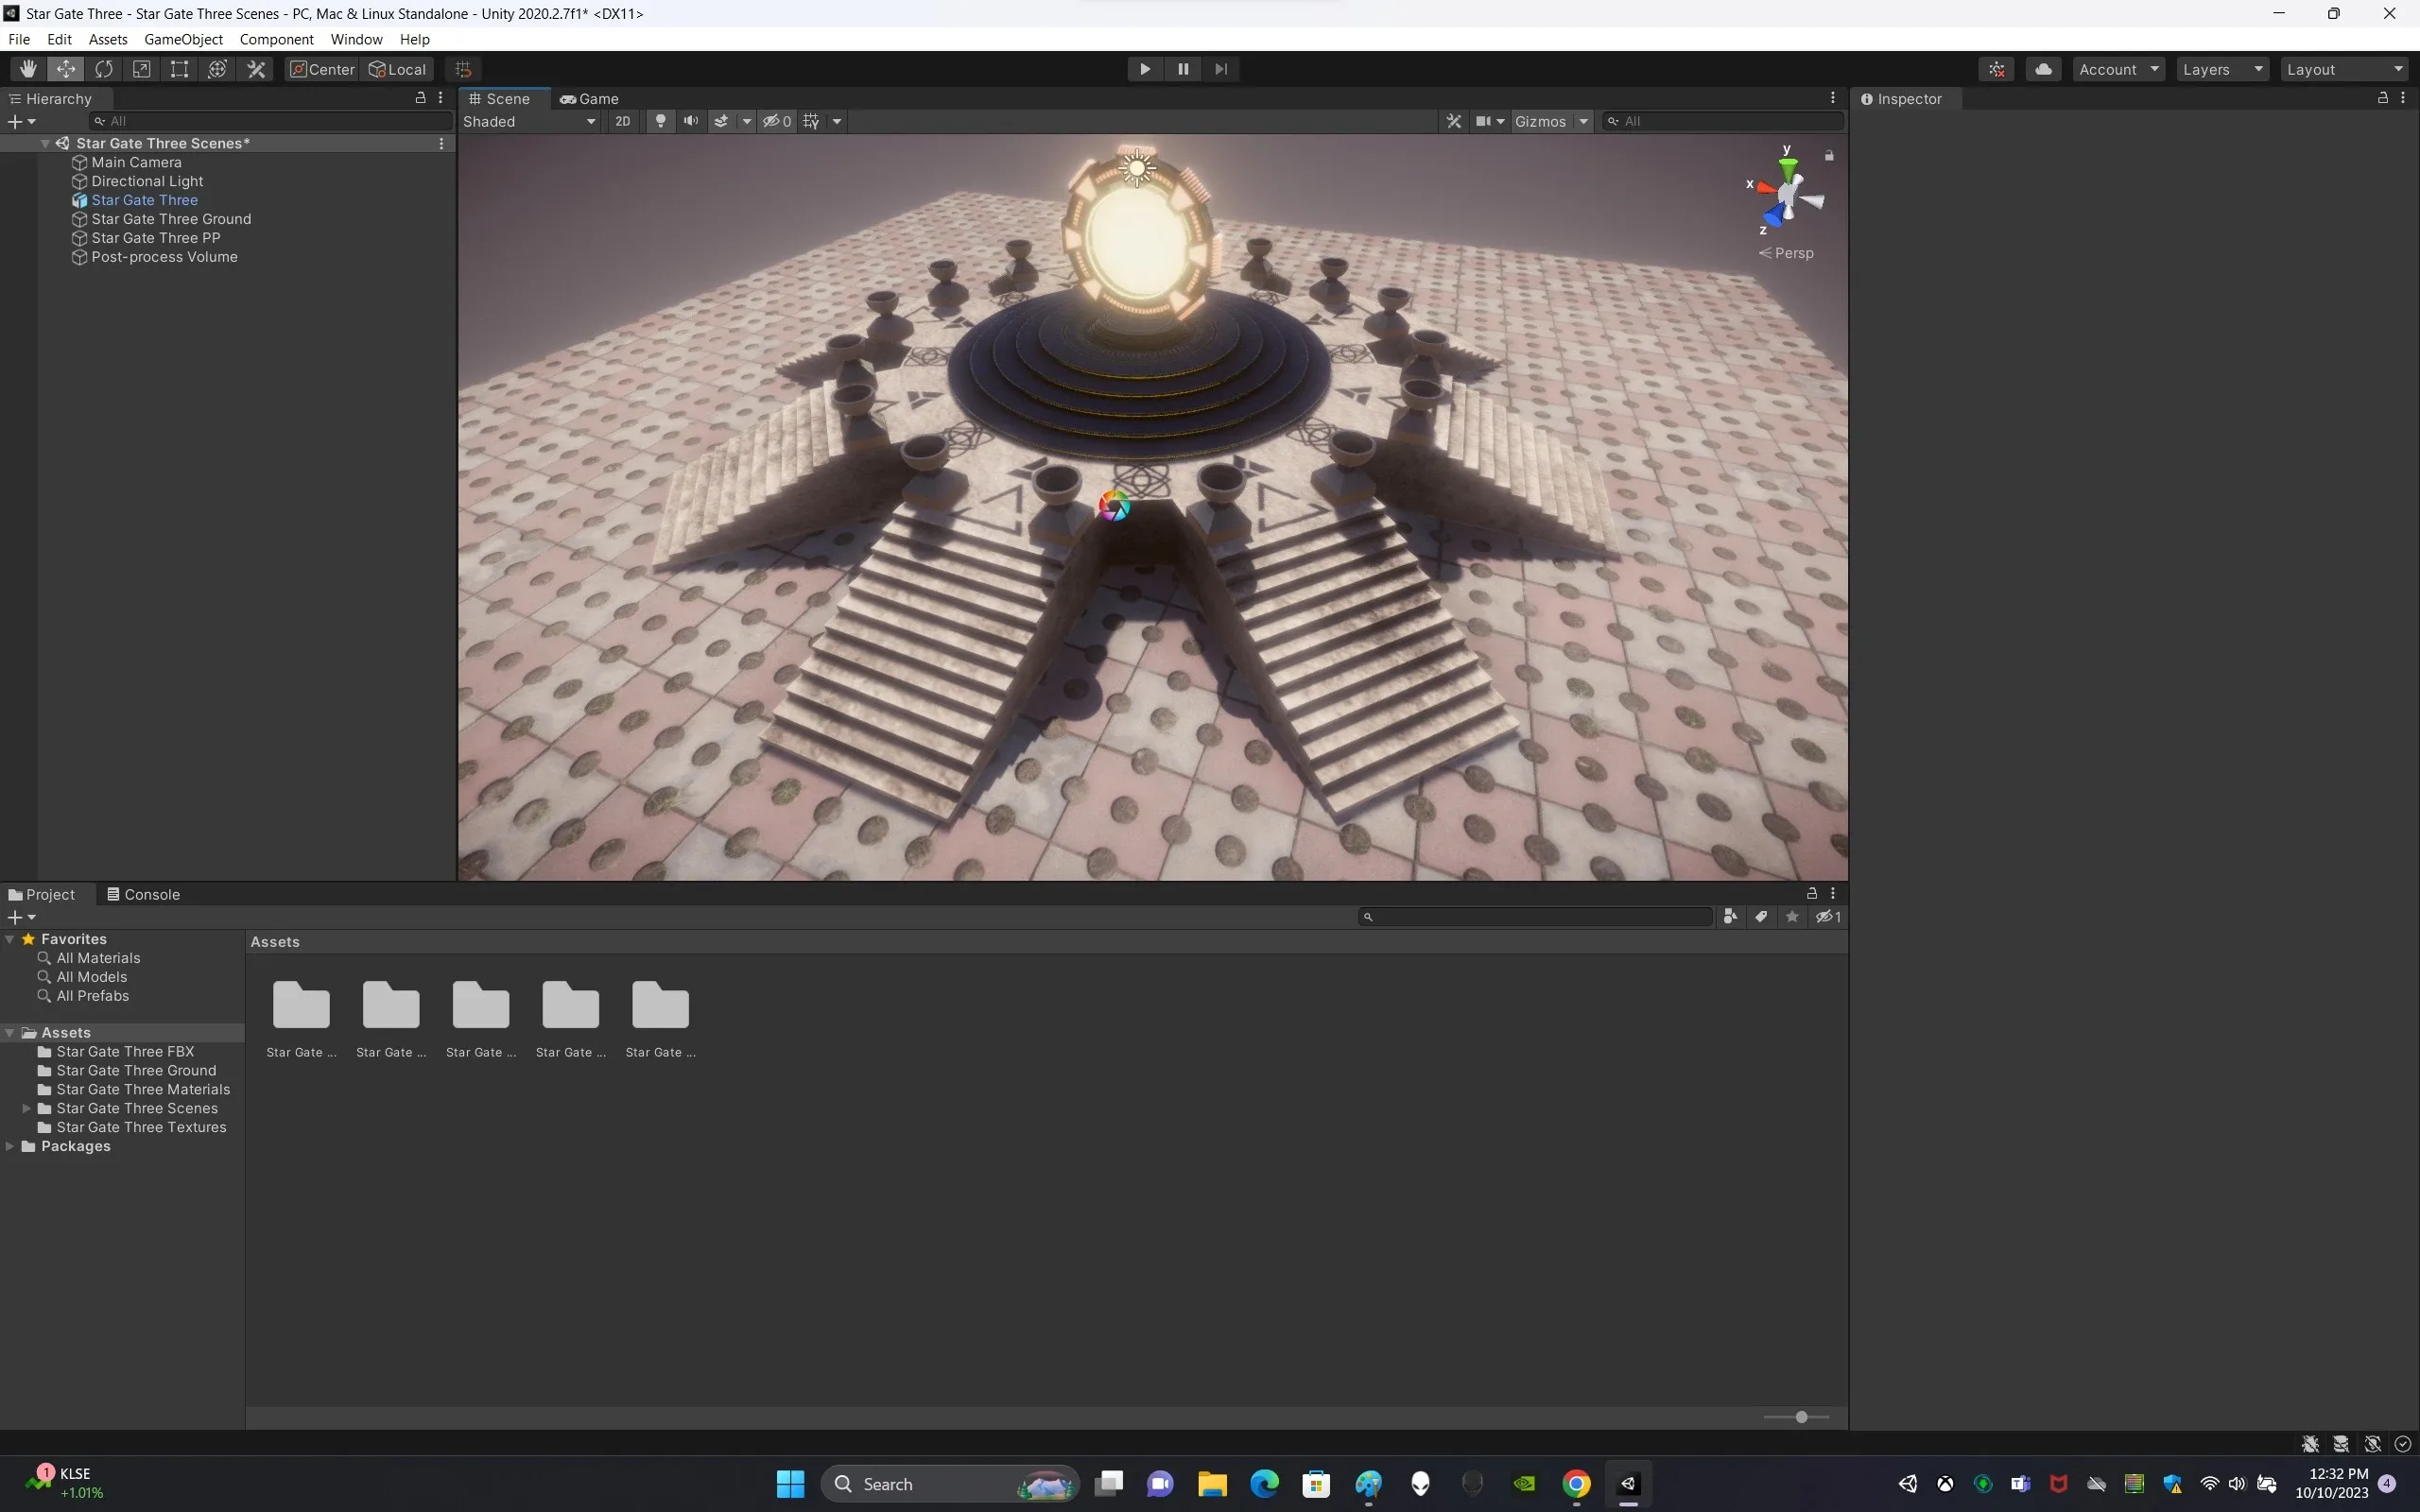Open the Layers dropdown
This screenshot has height=1512, width=2420.
click(2222, 69)
